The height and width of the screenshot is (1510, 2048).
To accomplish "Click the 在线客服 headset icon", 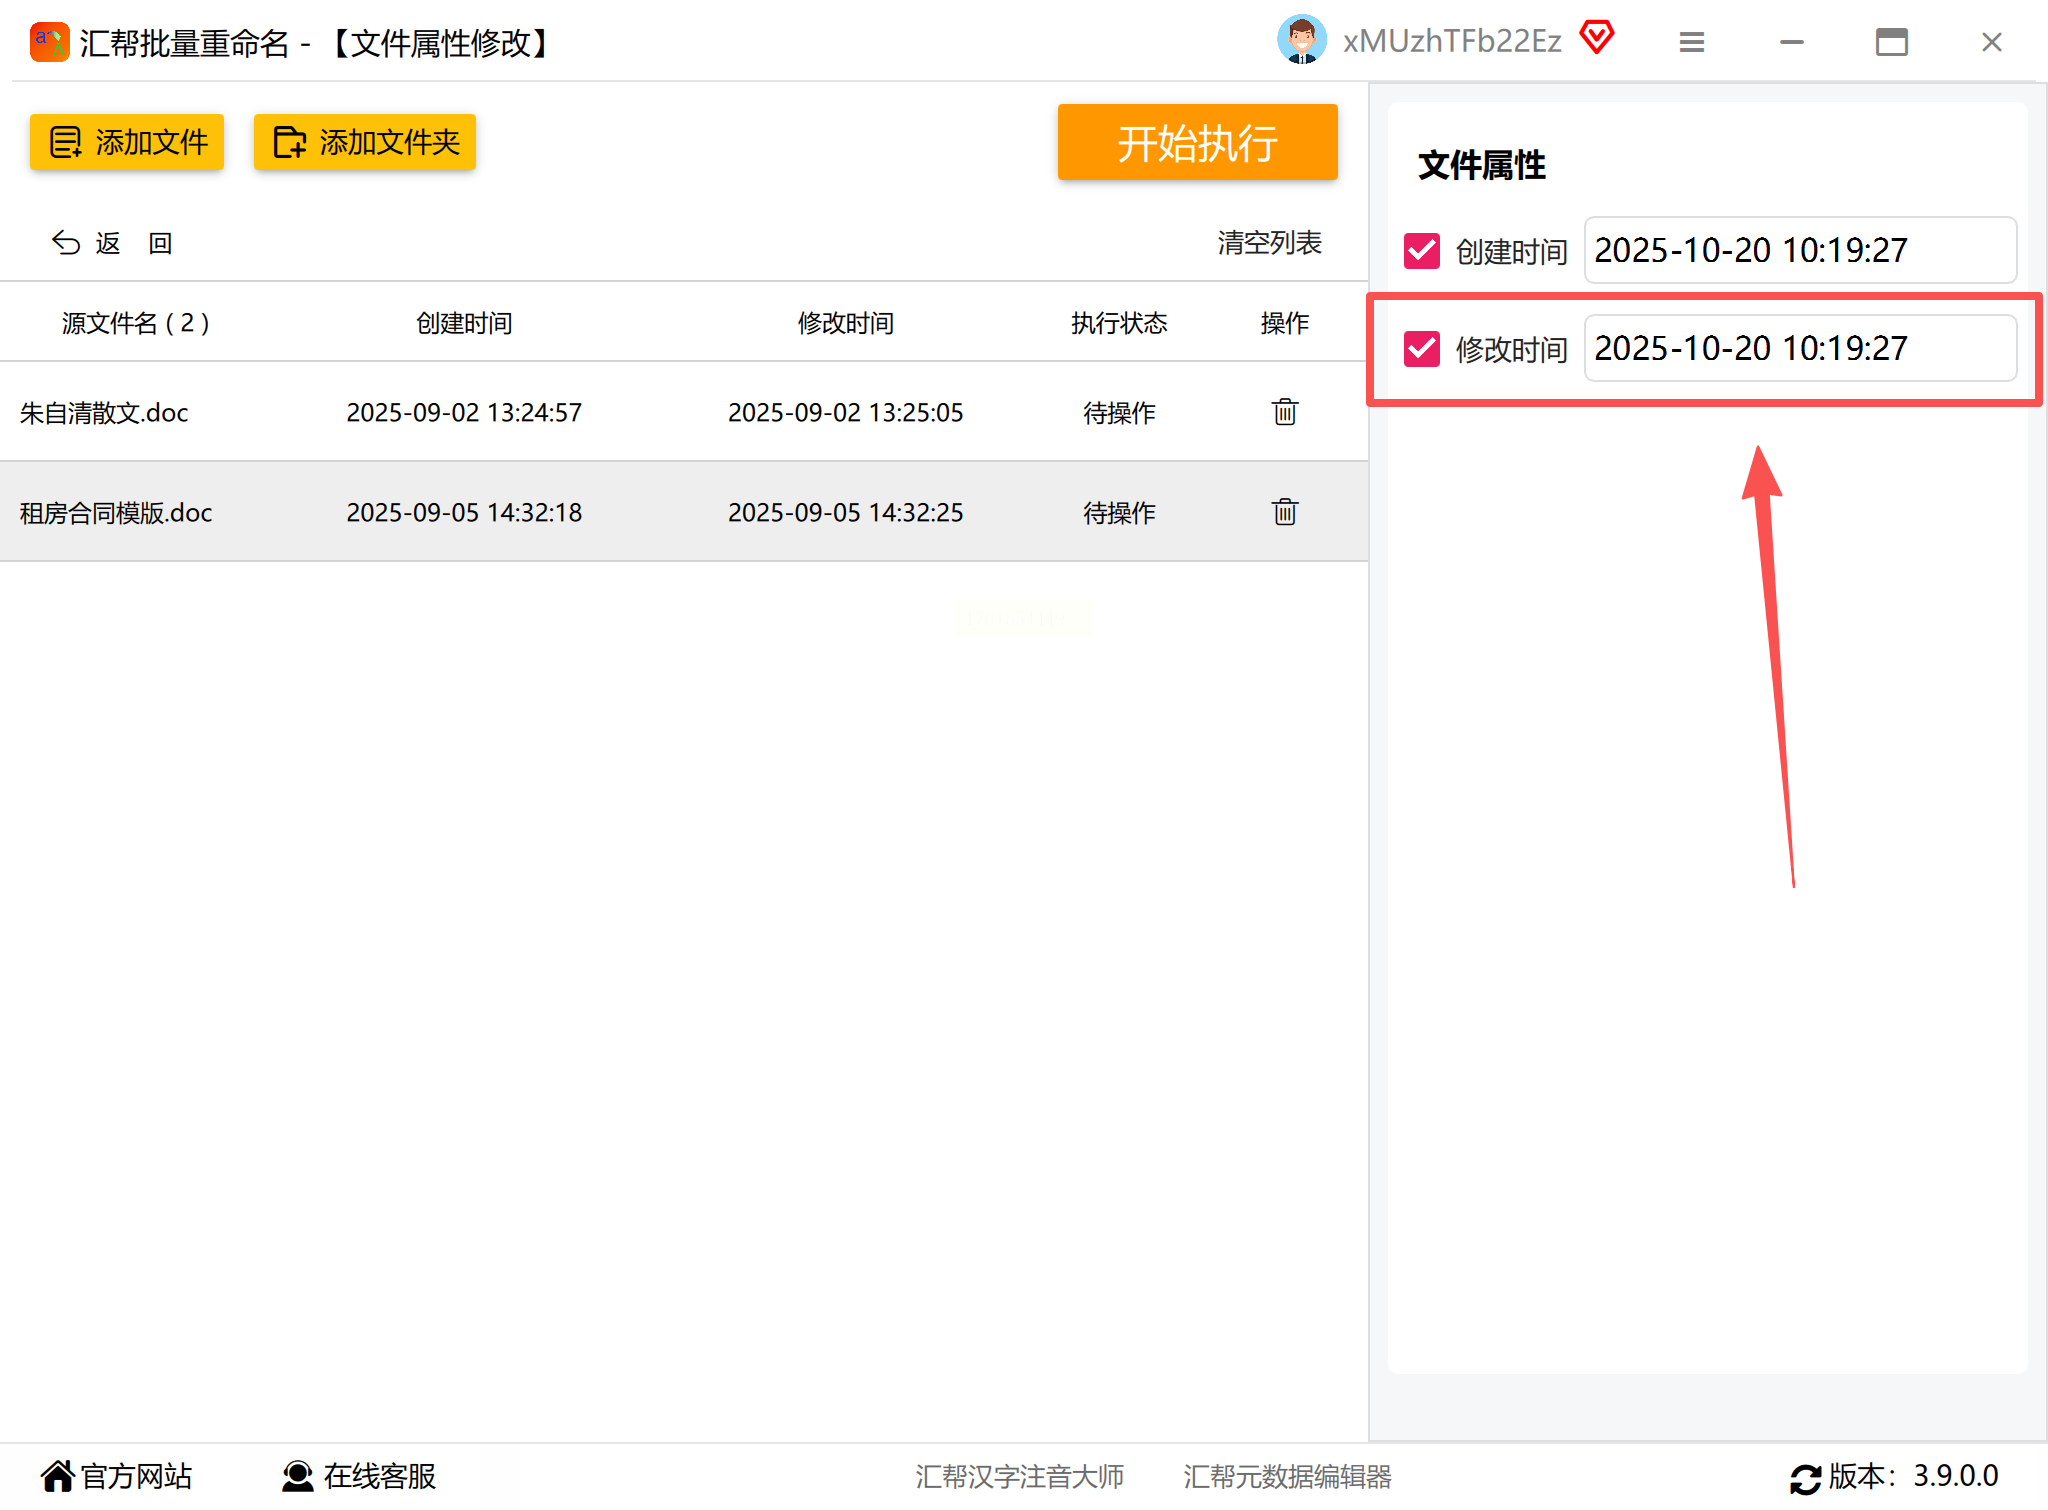I will pos(297,1476).
